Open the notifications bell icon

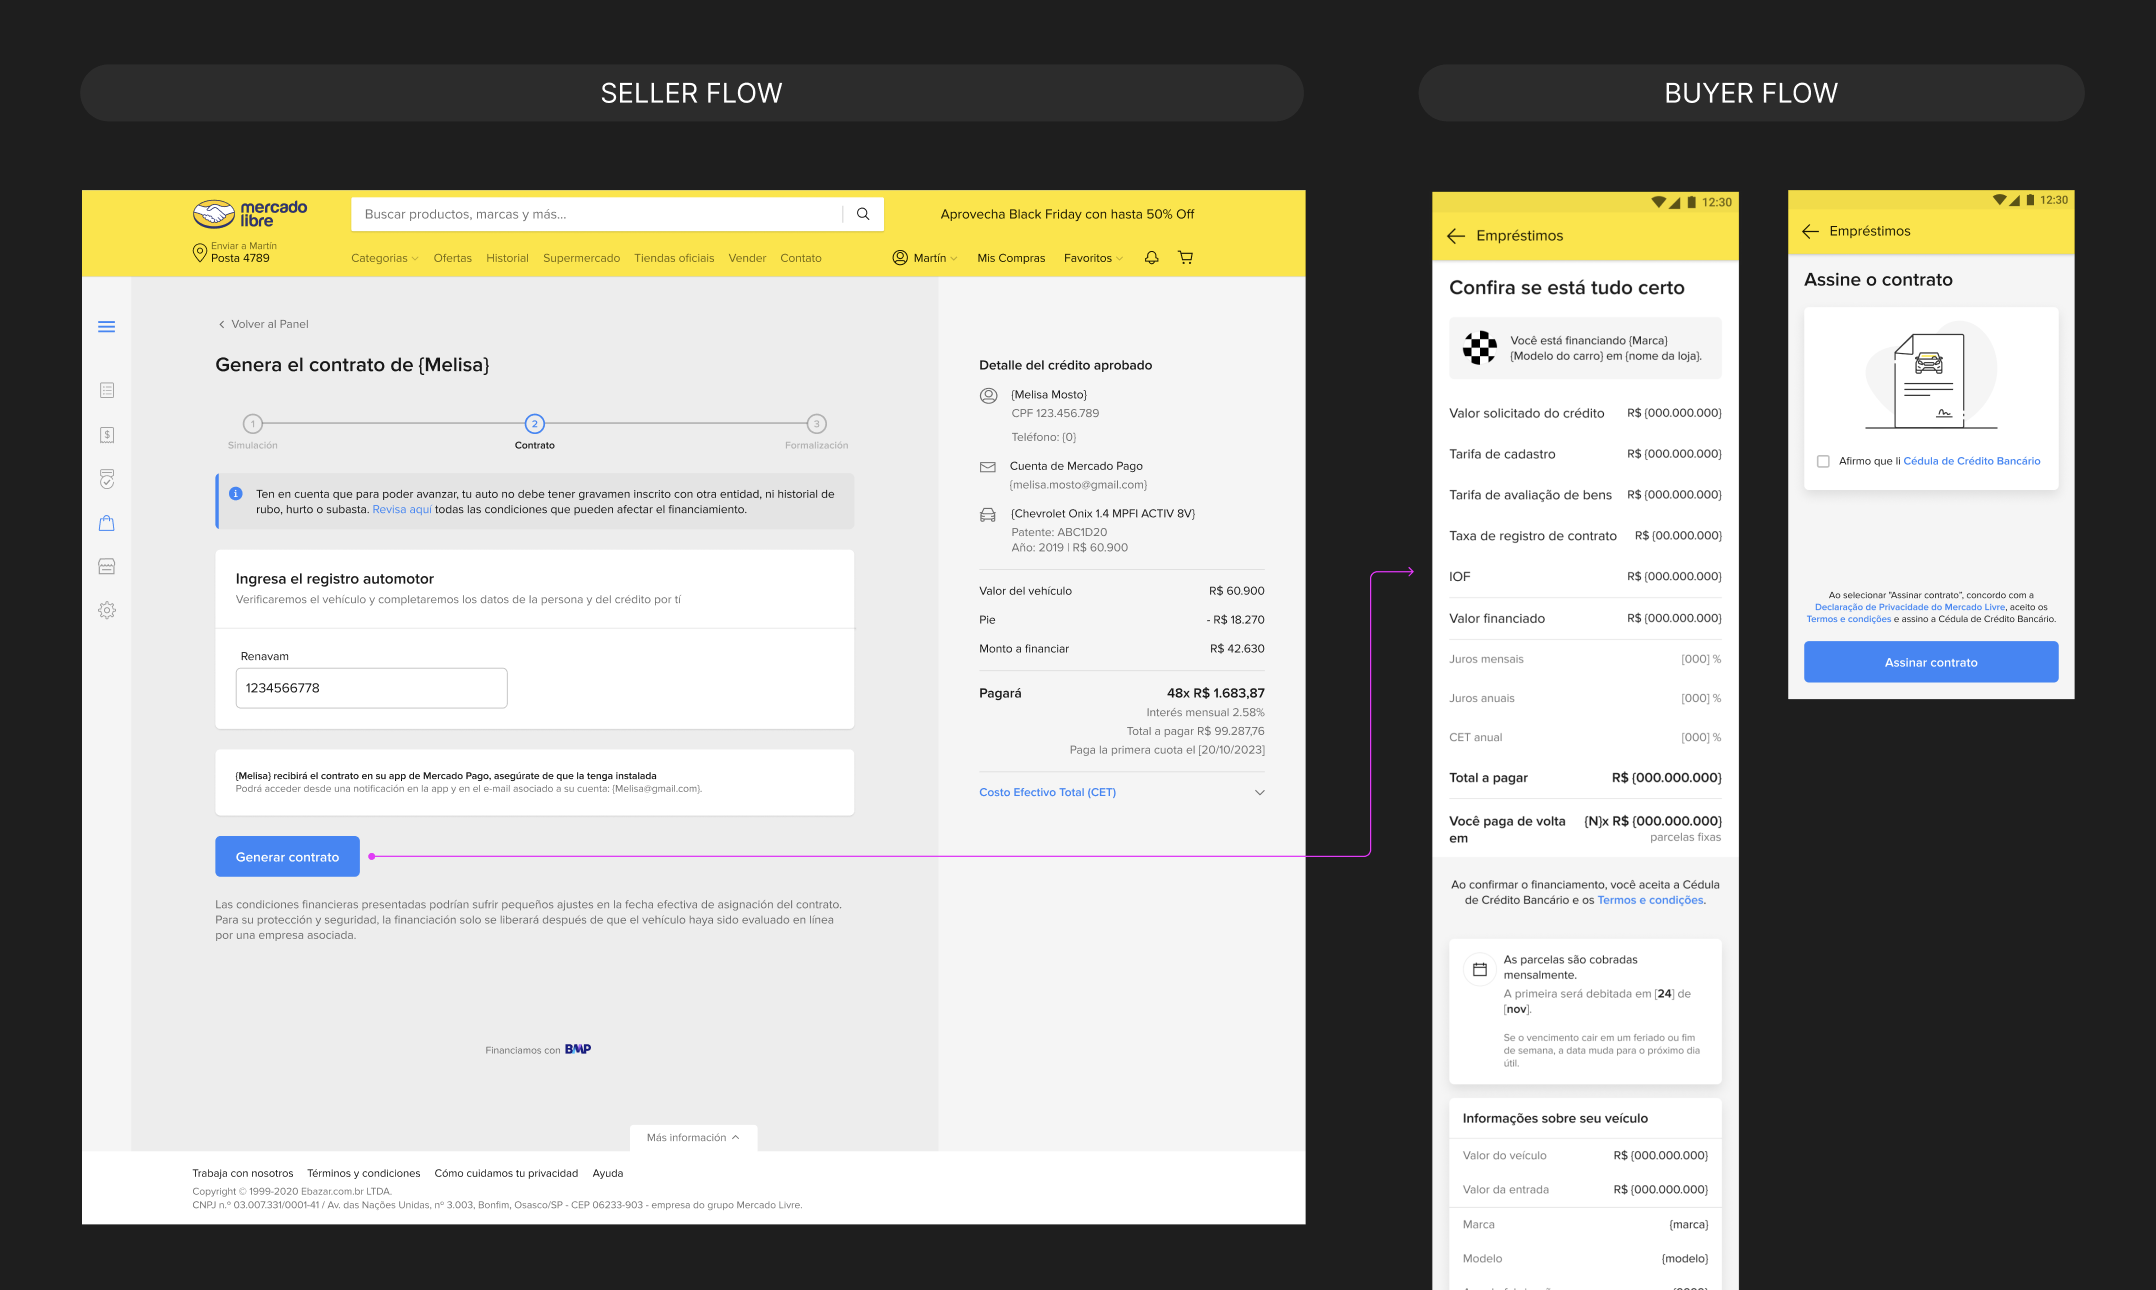click(x=1151, y=258)
